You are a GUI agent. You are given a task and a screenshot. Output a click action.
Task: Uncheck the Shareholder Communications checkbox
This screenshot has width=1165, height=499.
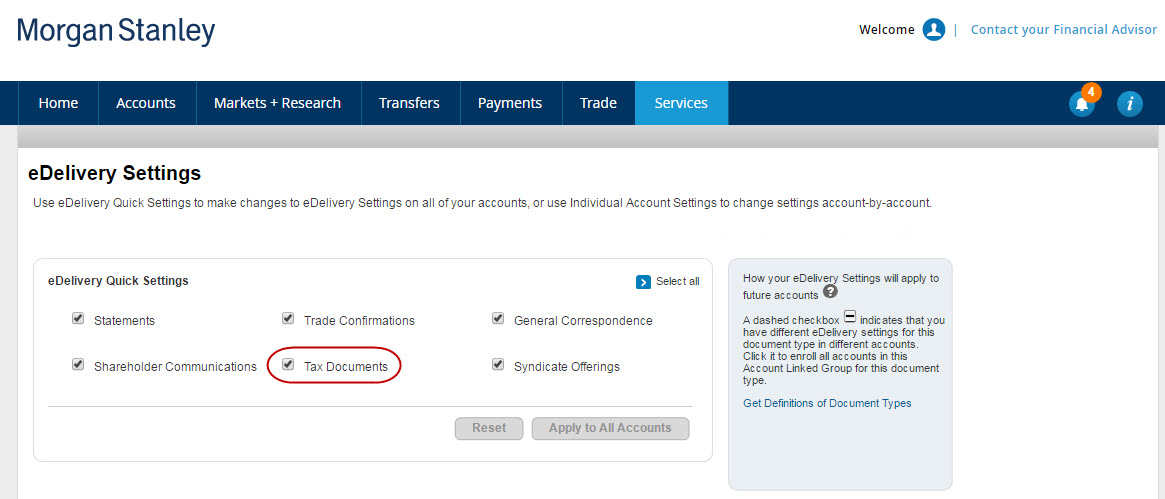tap(78, 365)
